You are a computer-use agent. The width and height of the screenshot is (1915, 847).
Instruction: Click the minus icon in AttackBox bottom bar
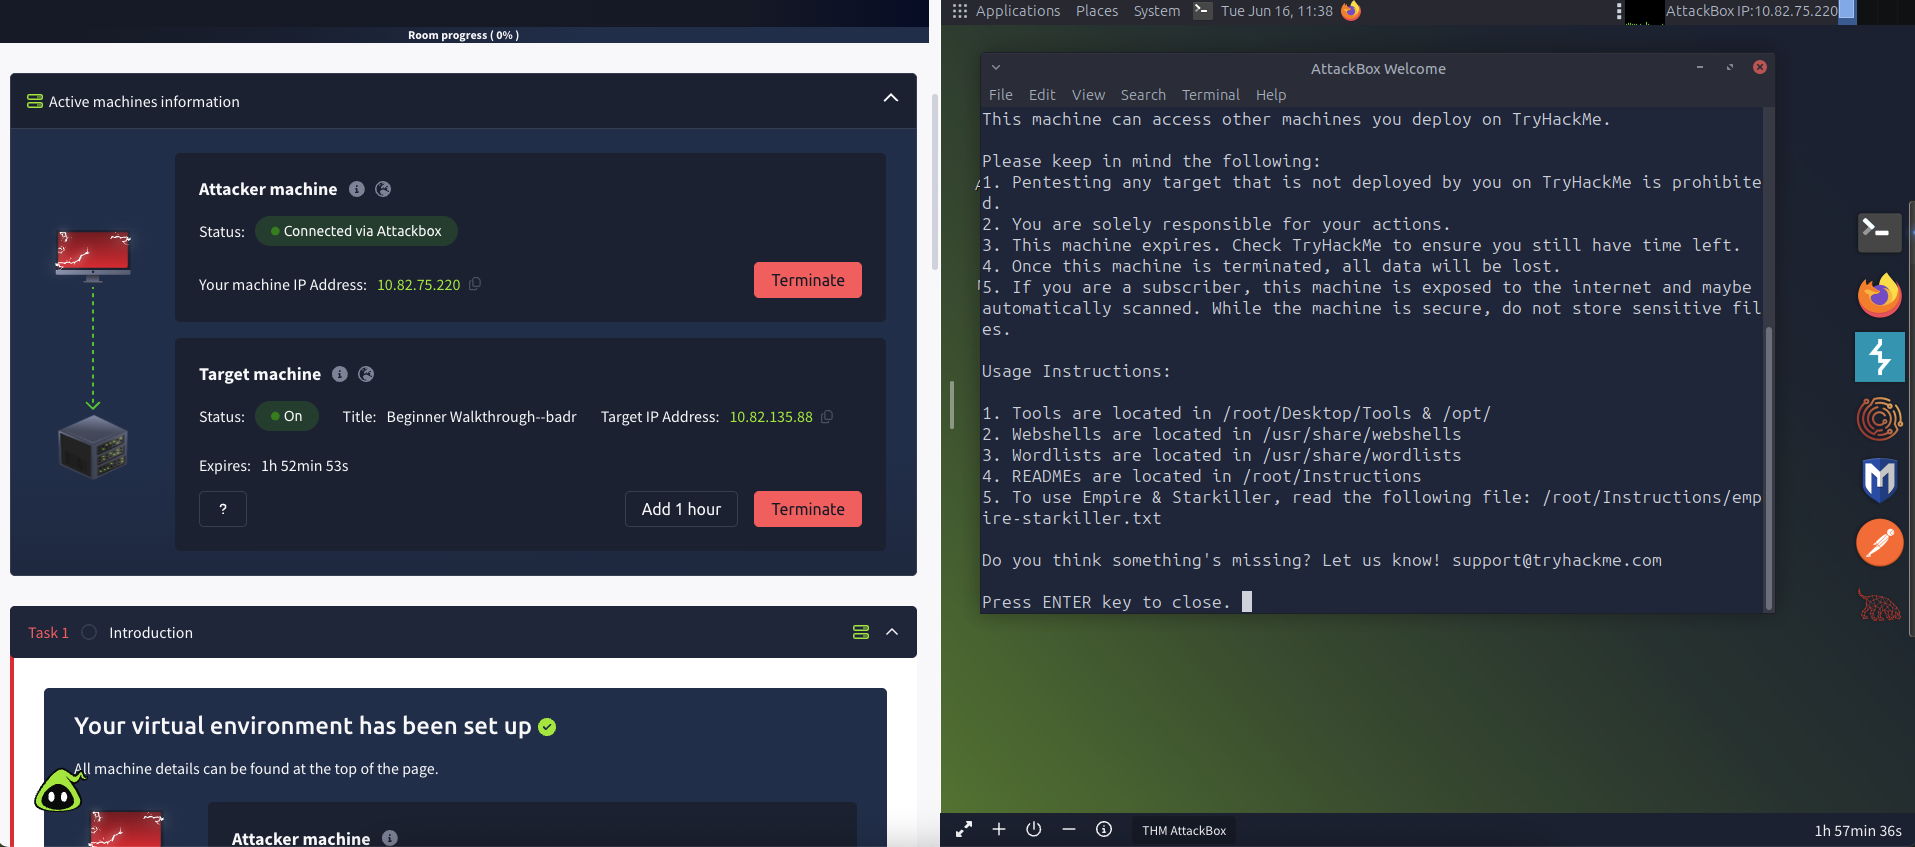(x=1069, y=829)
